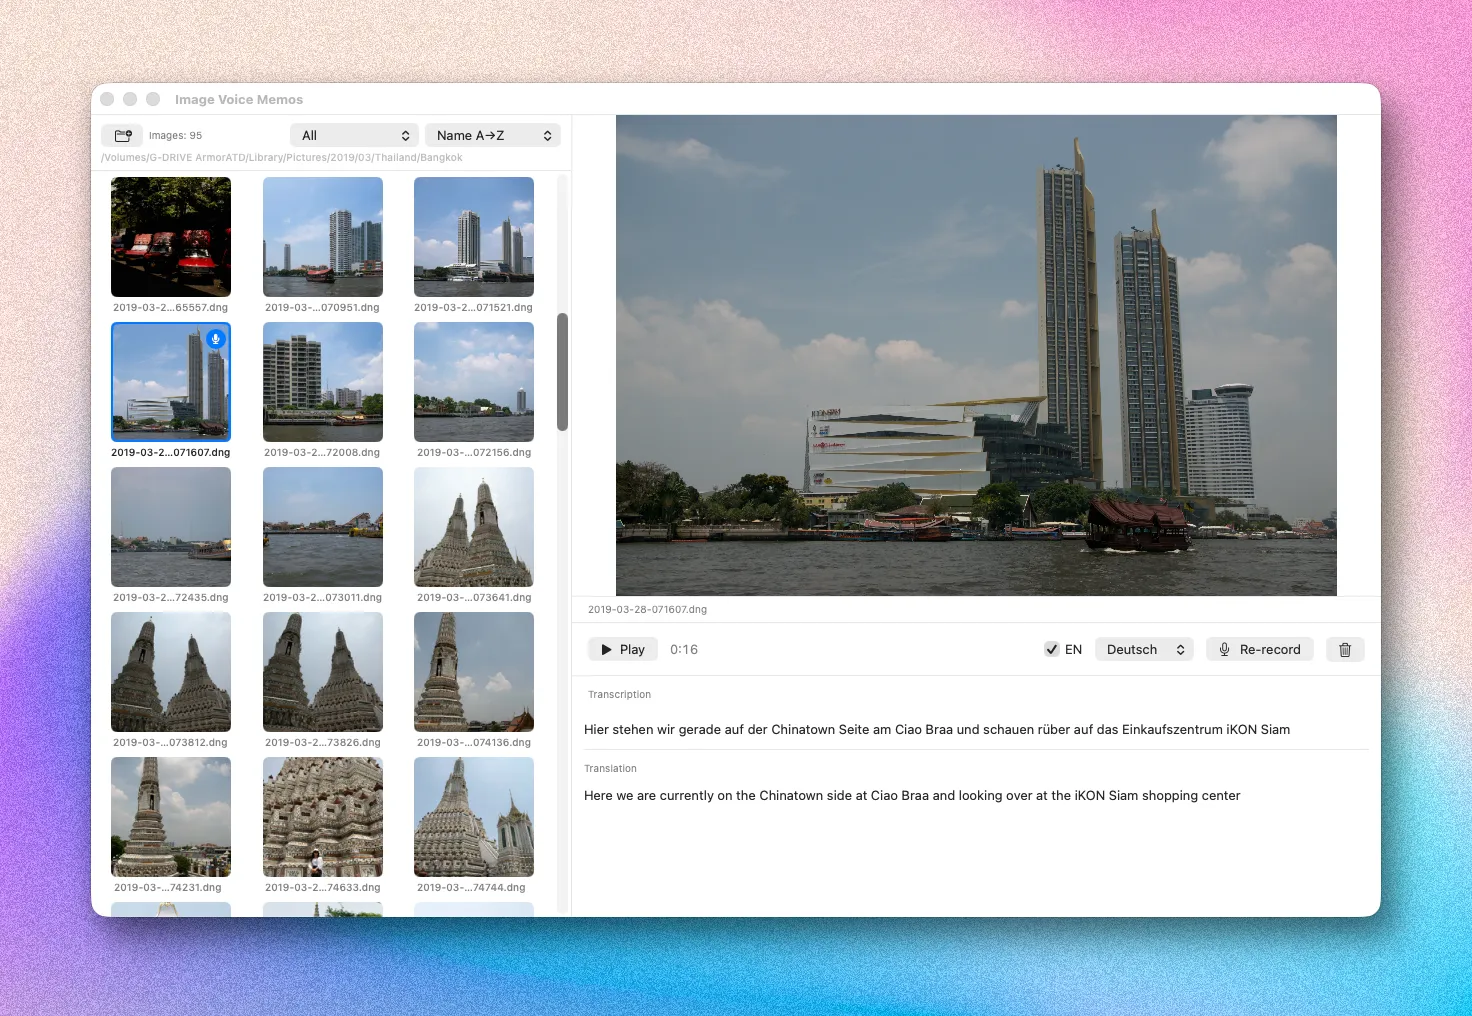Change language in the Deutsch dropdown
The image size is (1472, 1016).
coord(1144,649)
